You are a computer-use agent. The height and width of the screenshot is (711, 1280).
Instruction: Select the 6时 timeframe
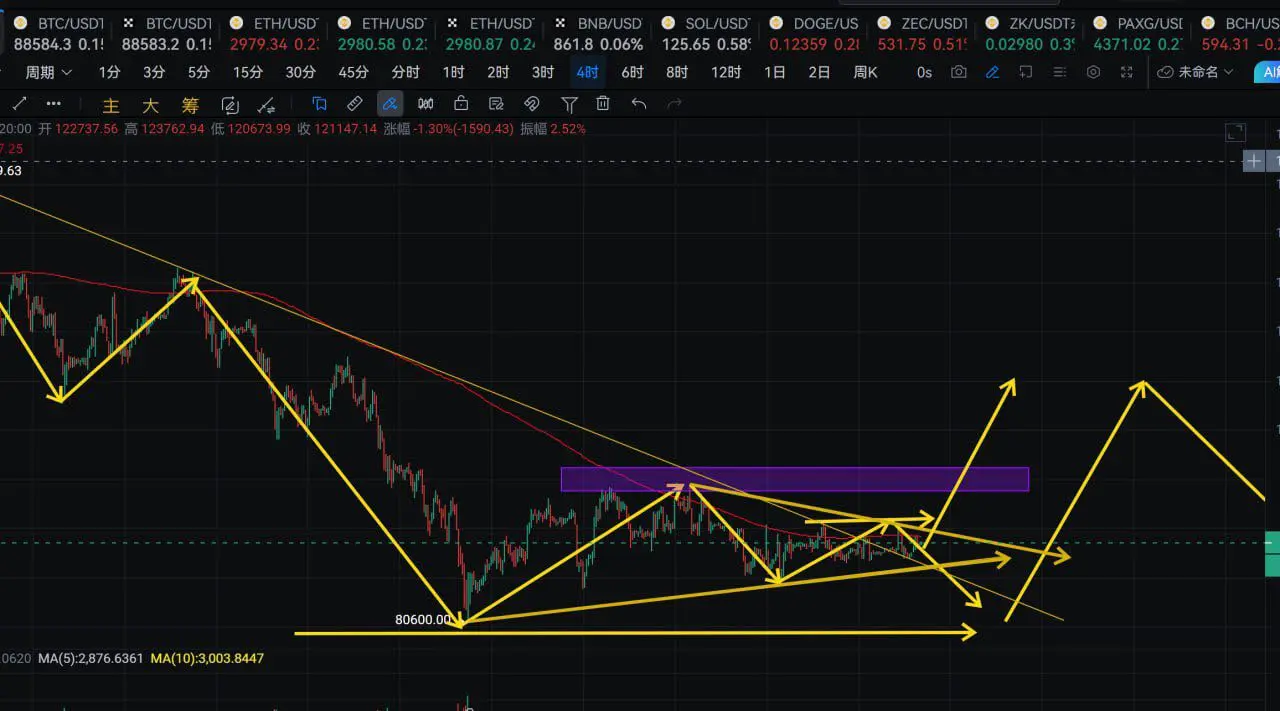[632, 72]
